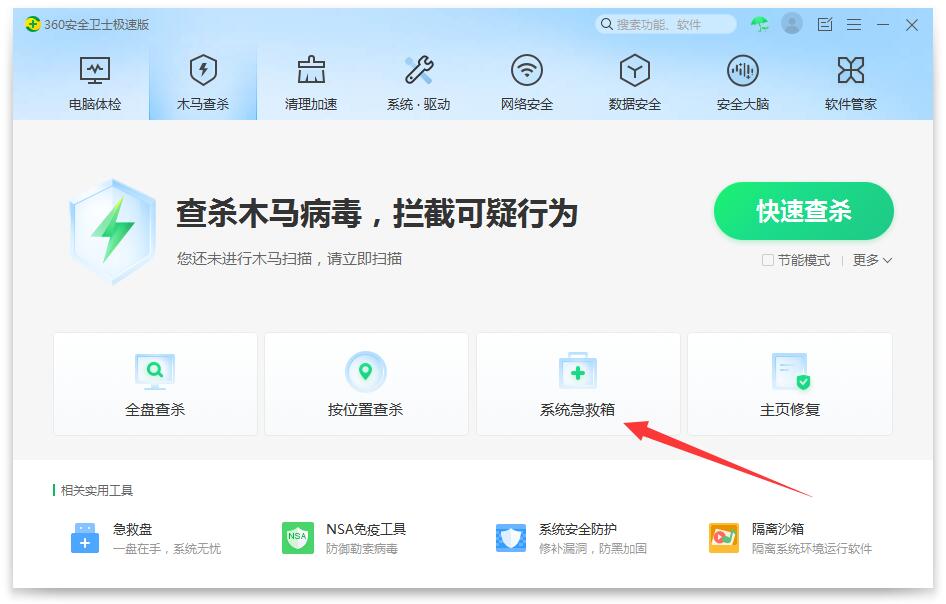
Task: Open 隔离沙箱 link
Action: click(x=778, y=529)
